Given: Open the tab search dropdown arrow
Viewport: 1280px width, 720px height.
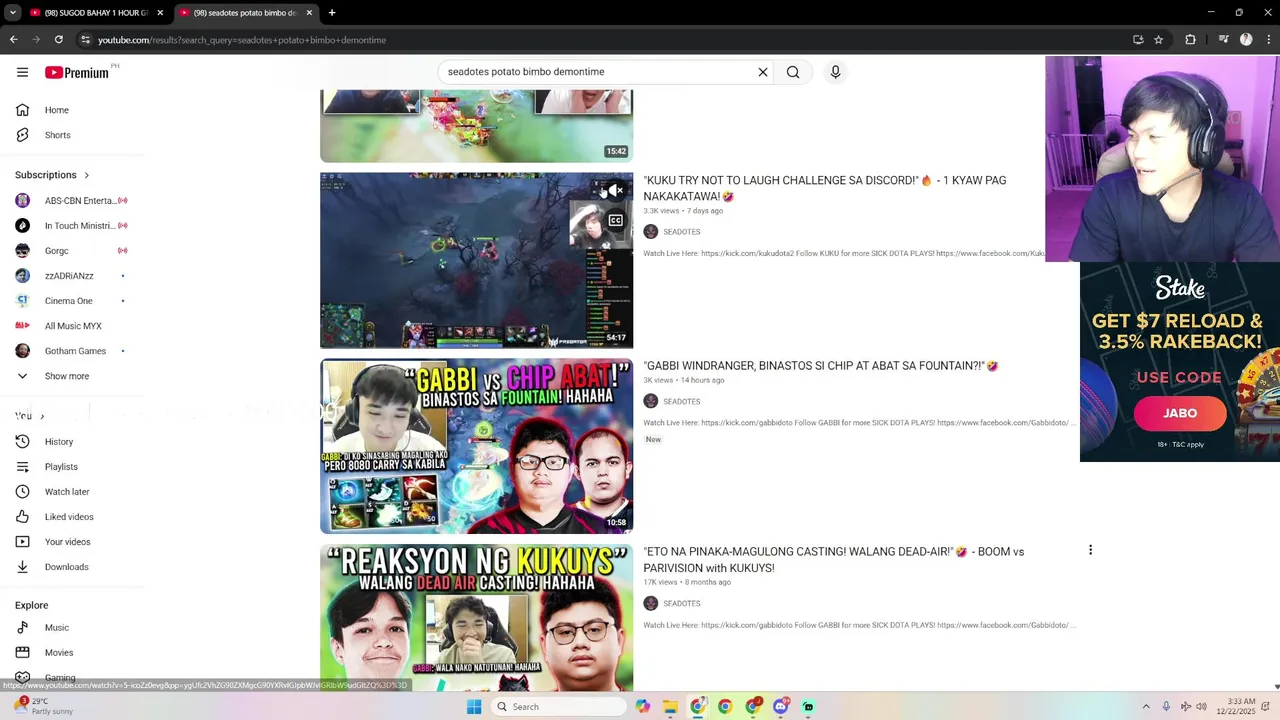Looking at the screenshot, I should click(x=13, y=13).
